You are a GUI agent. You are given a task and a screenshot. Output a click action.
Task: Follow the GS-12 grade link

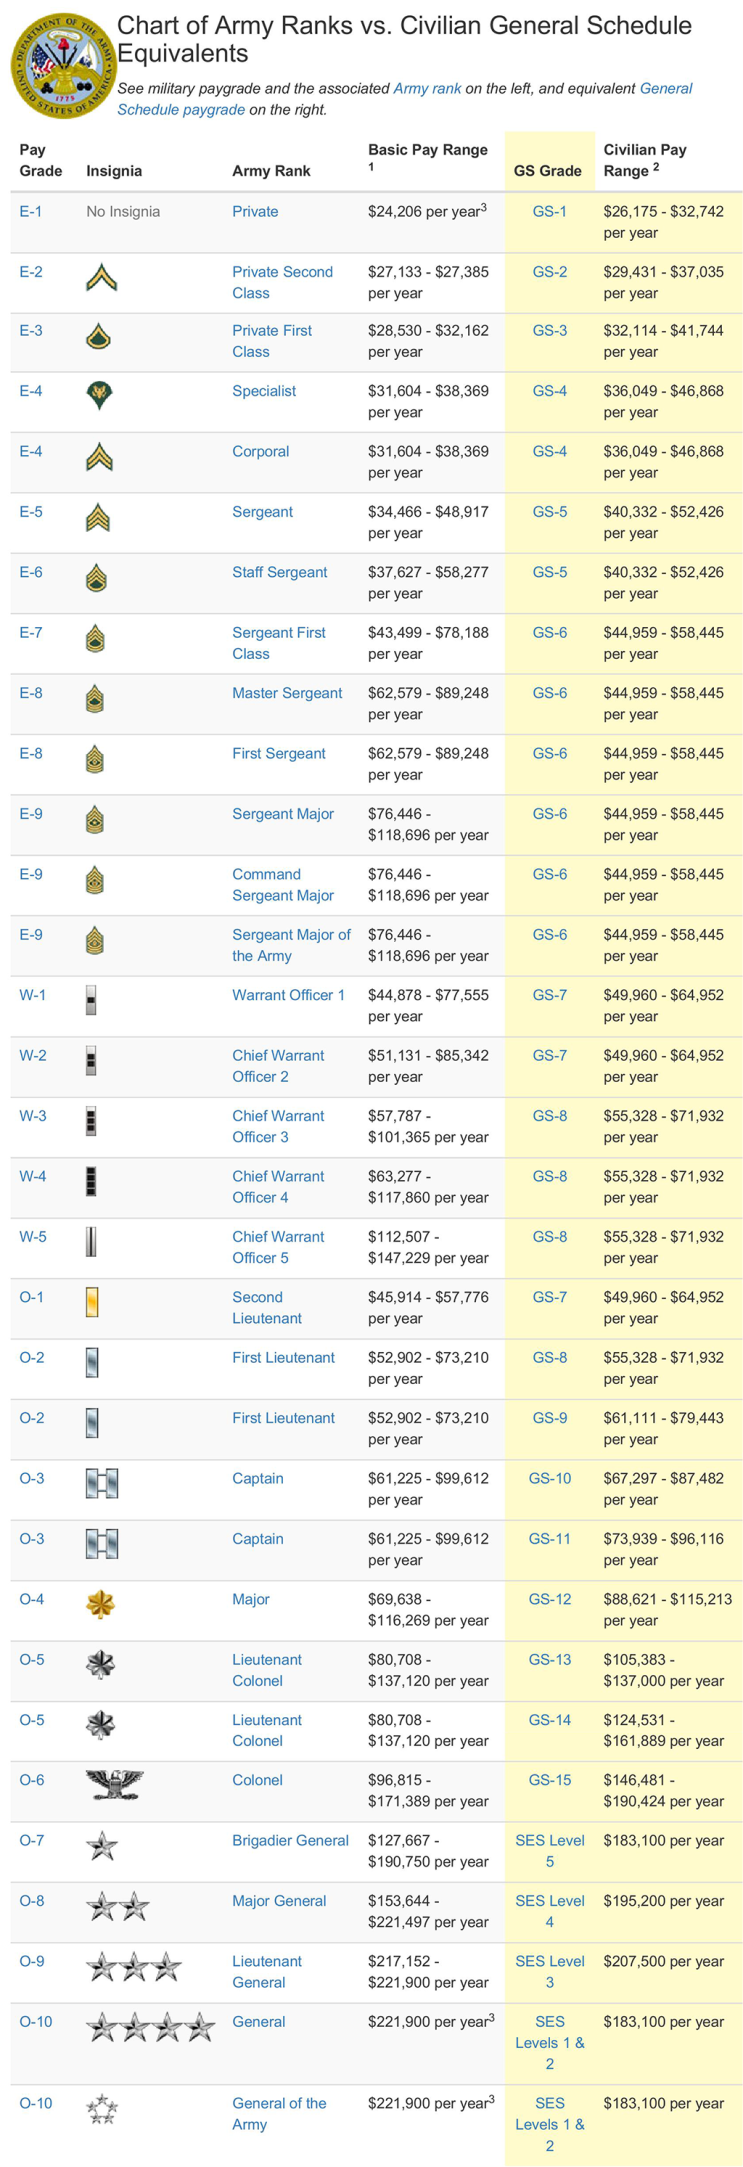549,1599
